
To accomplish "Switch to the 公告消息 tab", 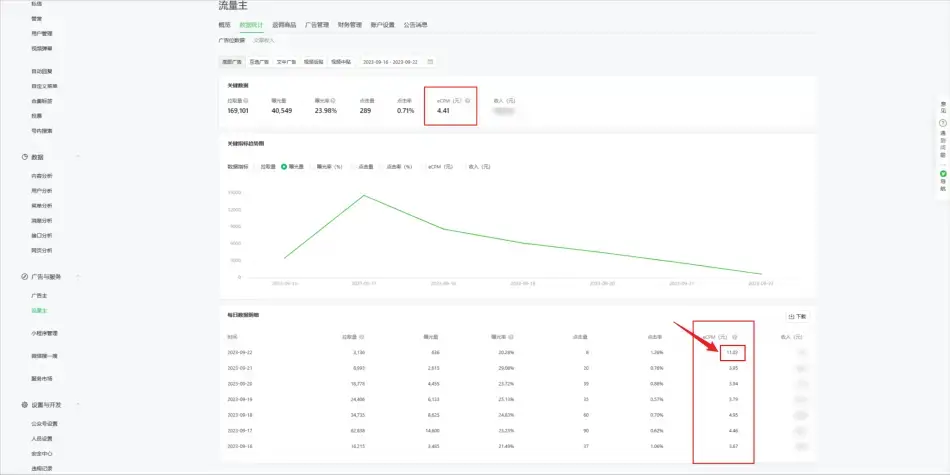I will (416, 25).
